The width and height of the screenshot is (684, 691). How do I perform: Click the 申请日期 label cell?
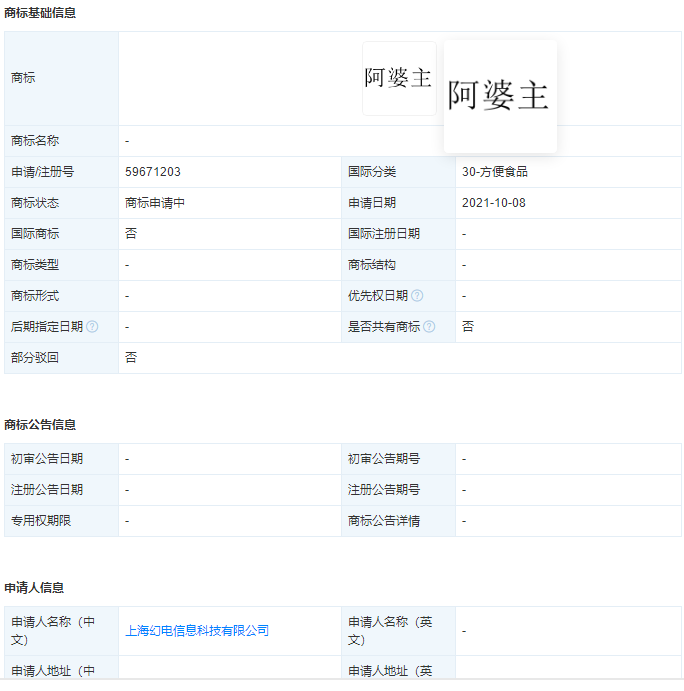point(398,203)
